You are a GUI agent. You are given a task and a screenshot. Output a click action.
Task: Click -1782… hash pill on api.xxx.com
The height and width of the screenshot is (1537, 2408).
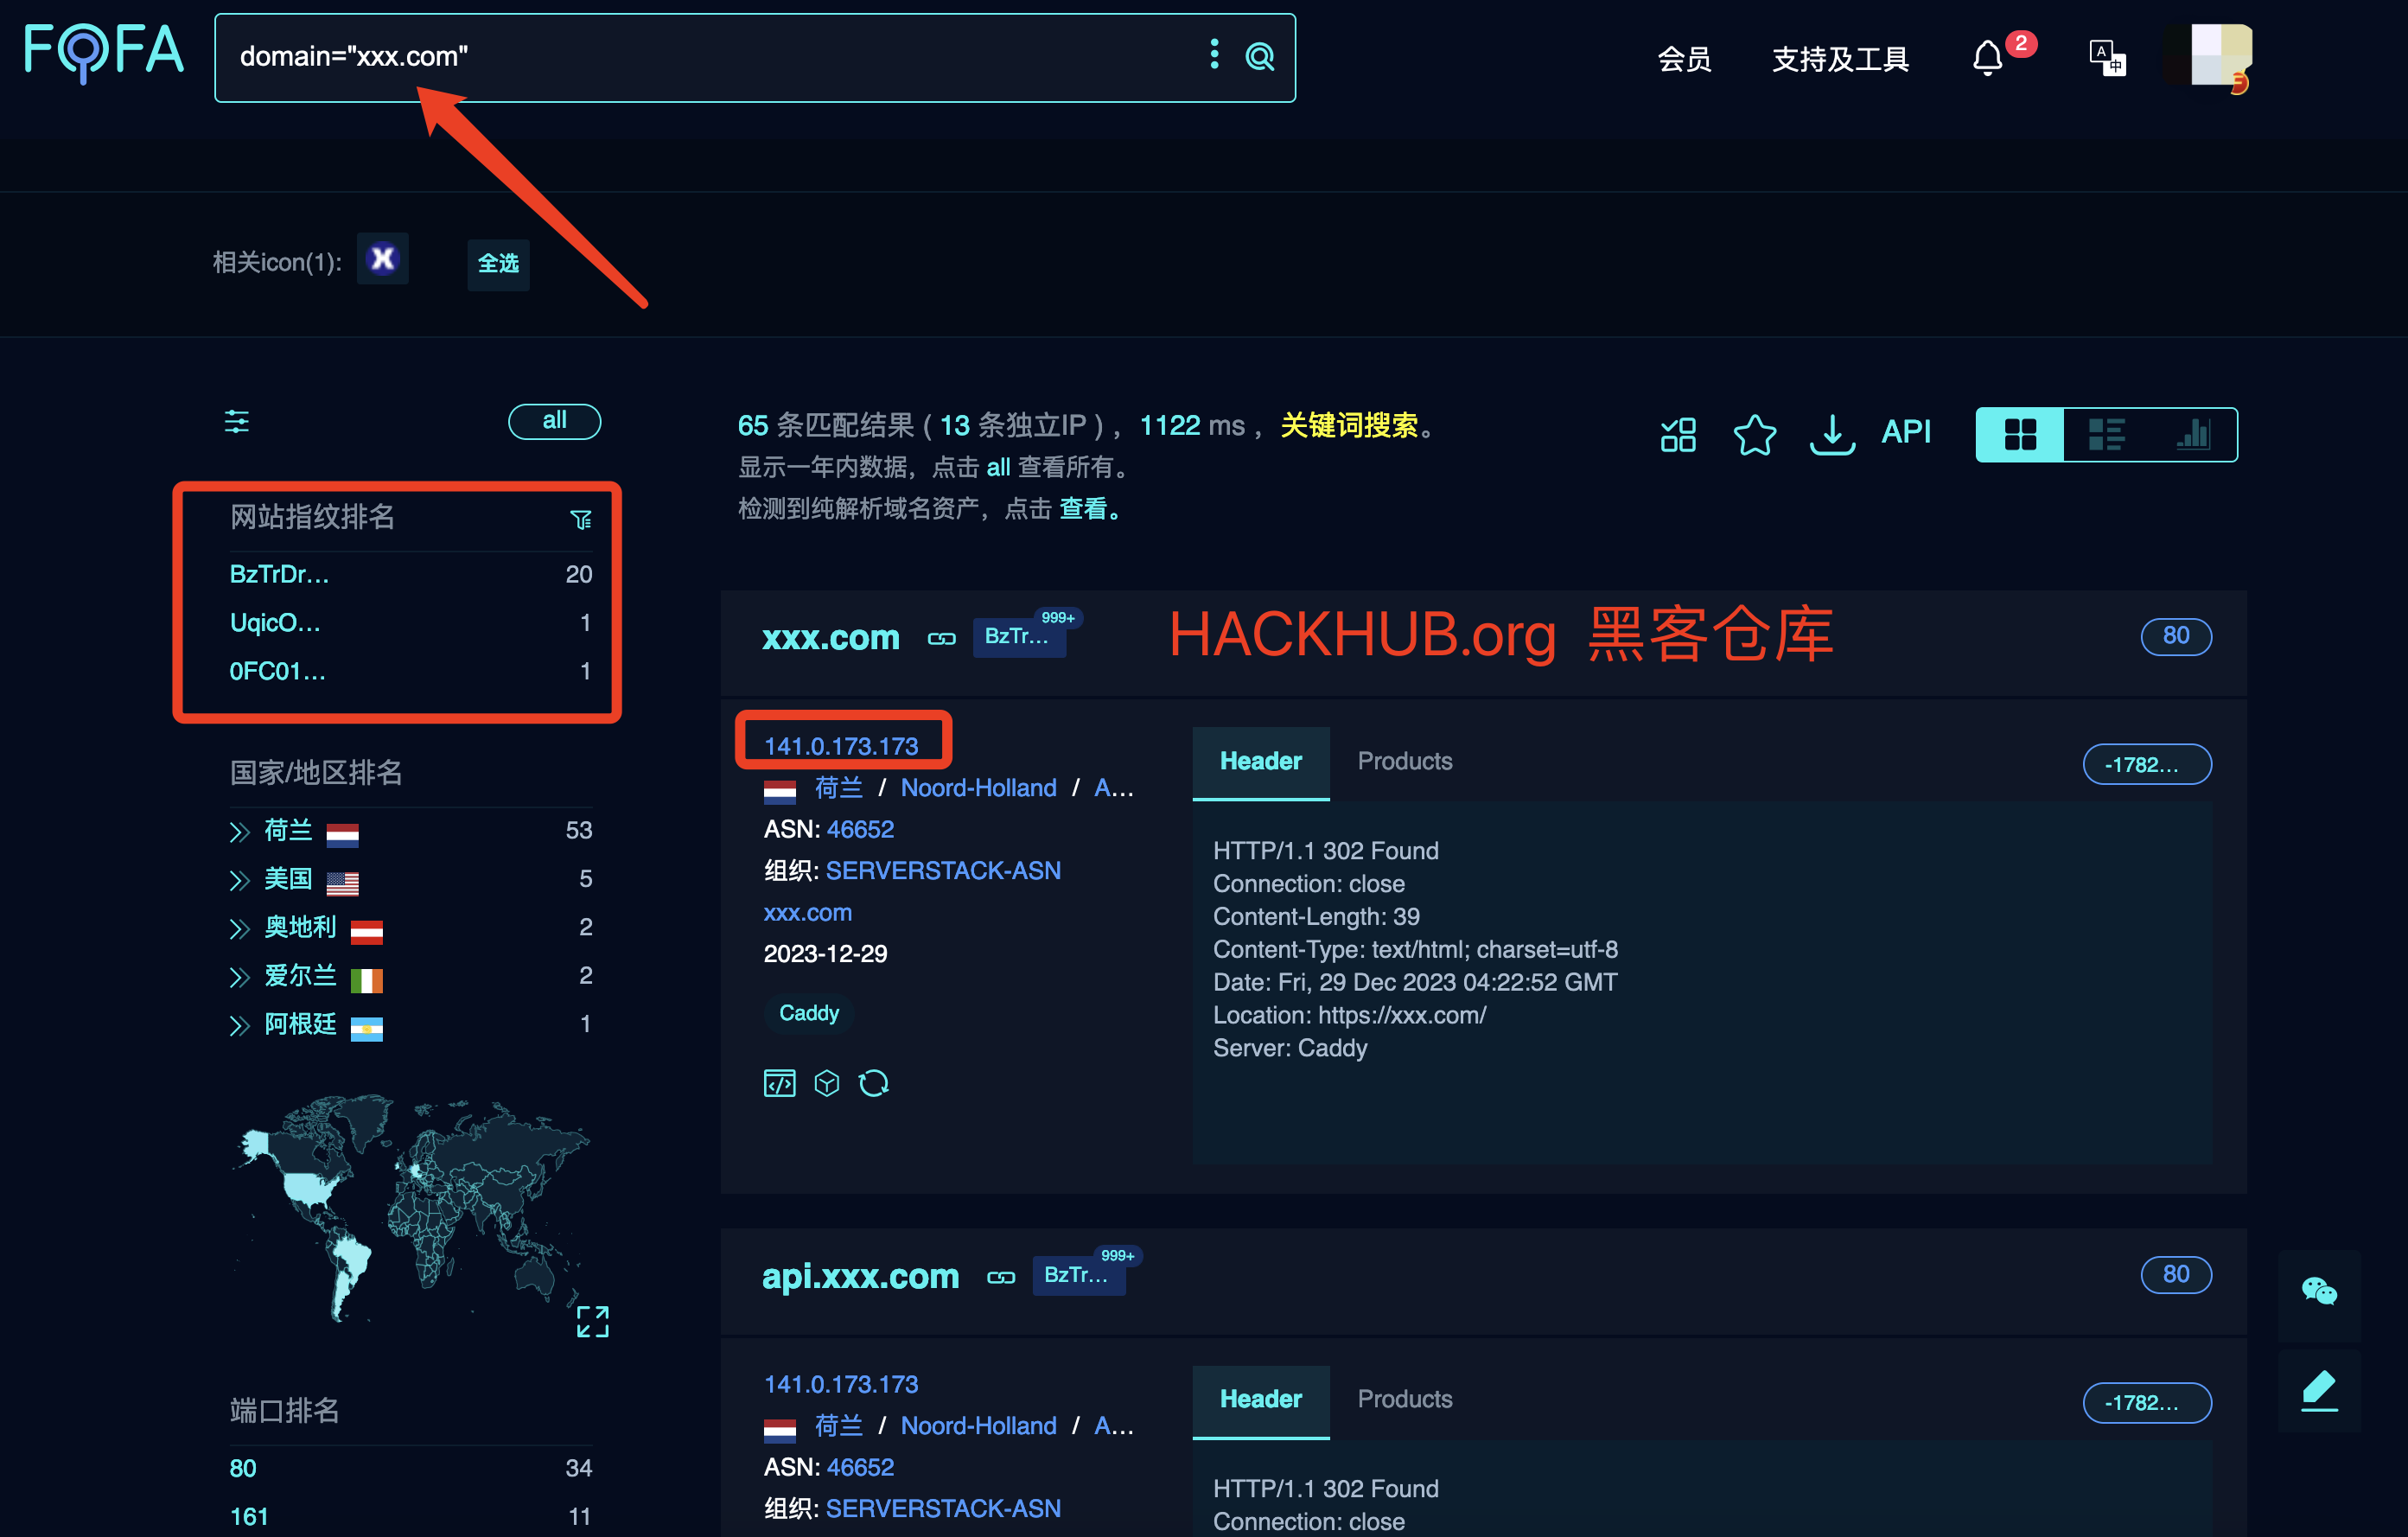tap(2146, 1402)
